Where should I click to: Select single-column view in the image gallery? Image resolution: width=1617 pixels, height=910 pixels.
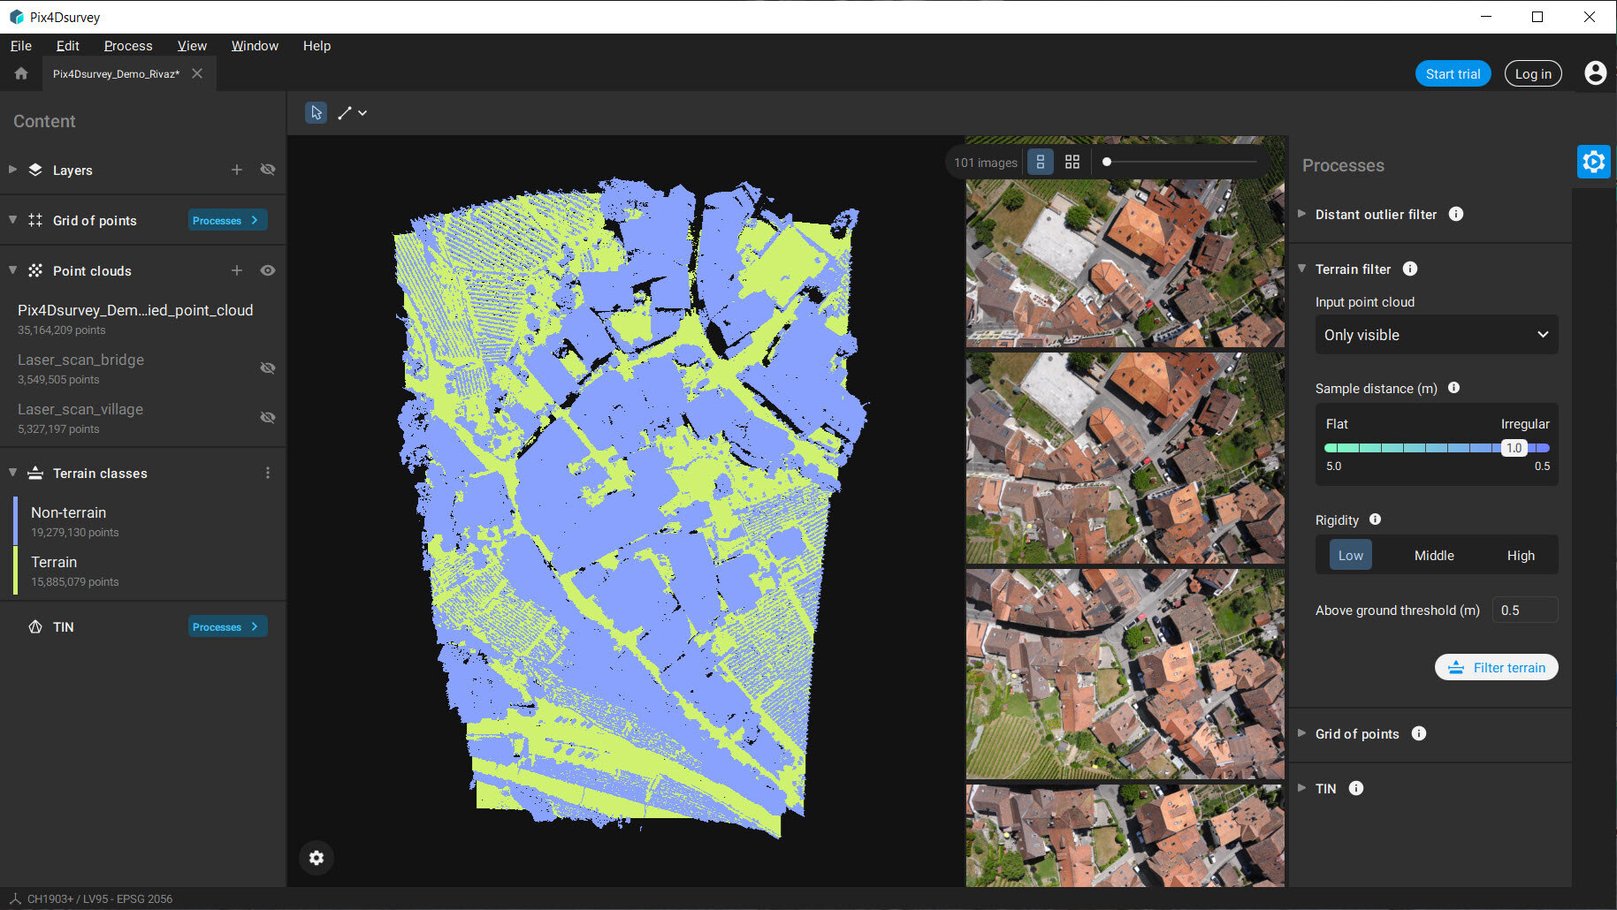point(1040,161)
